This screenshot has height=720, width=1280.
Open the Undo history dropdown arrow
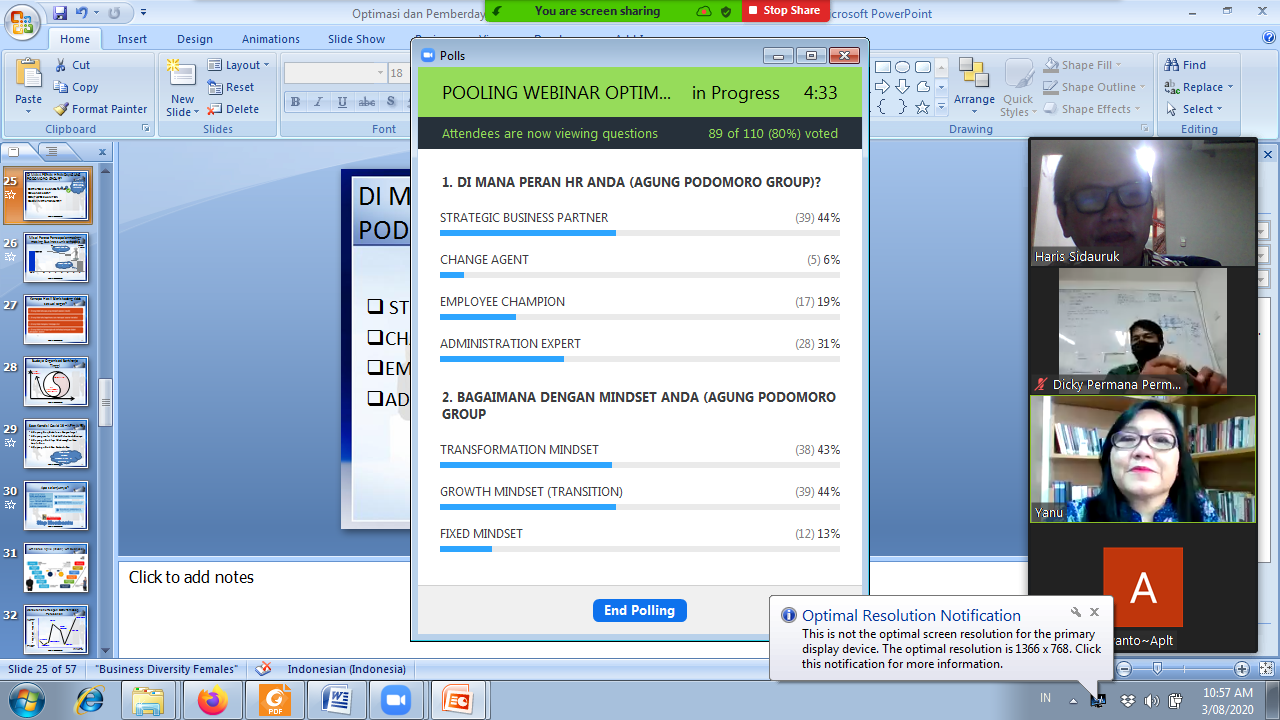coord(96,13)
